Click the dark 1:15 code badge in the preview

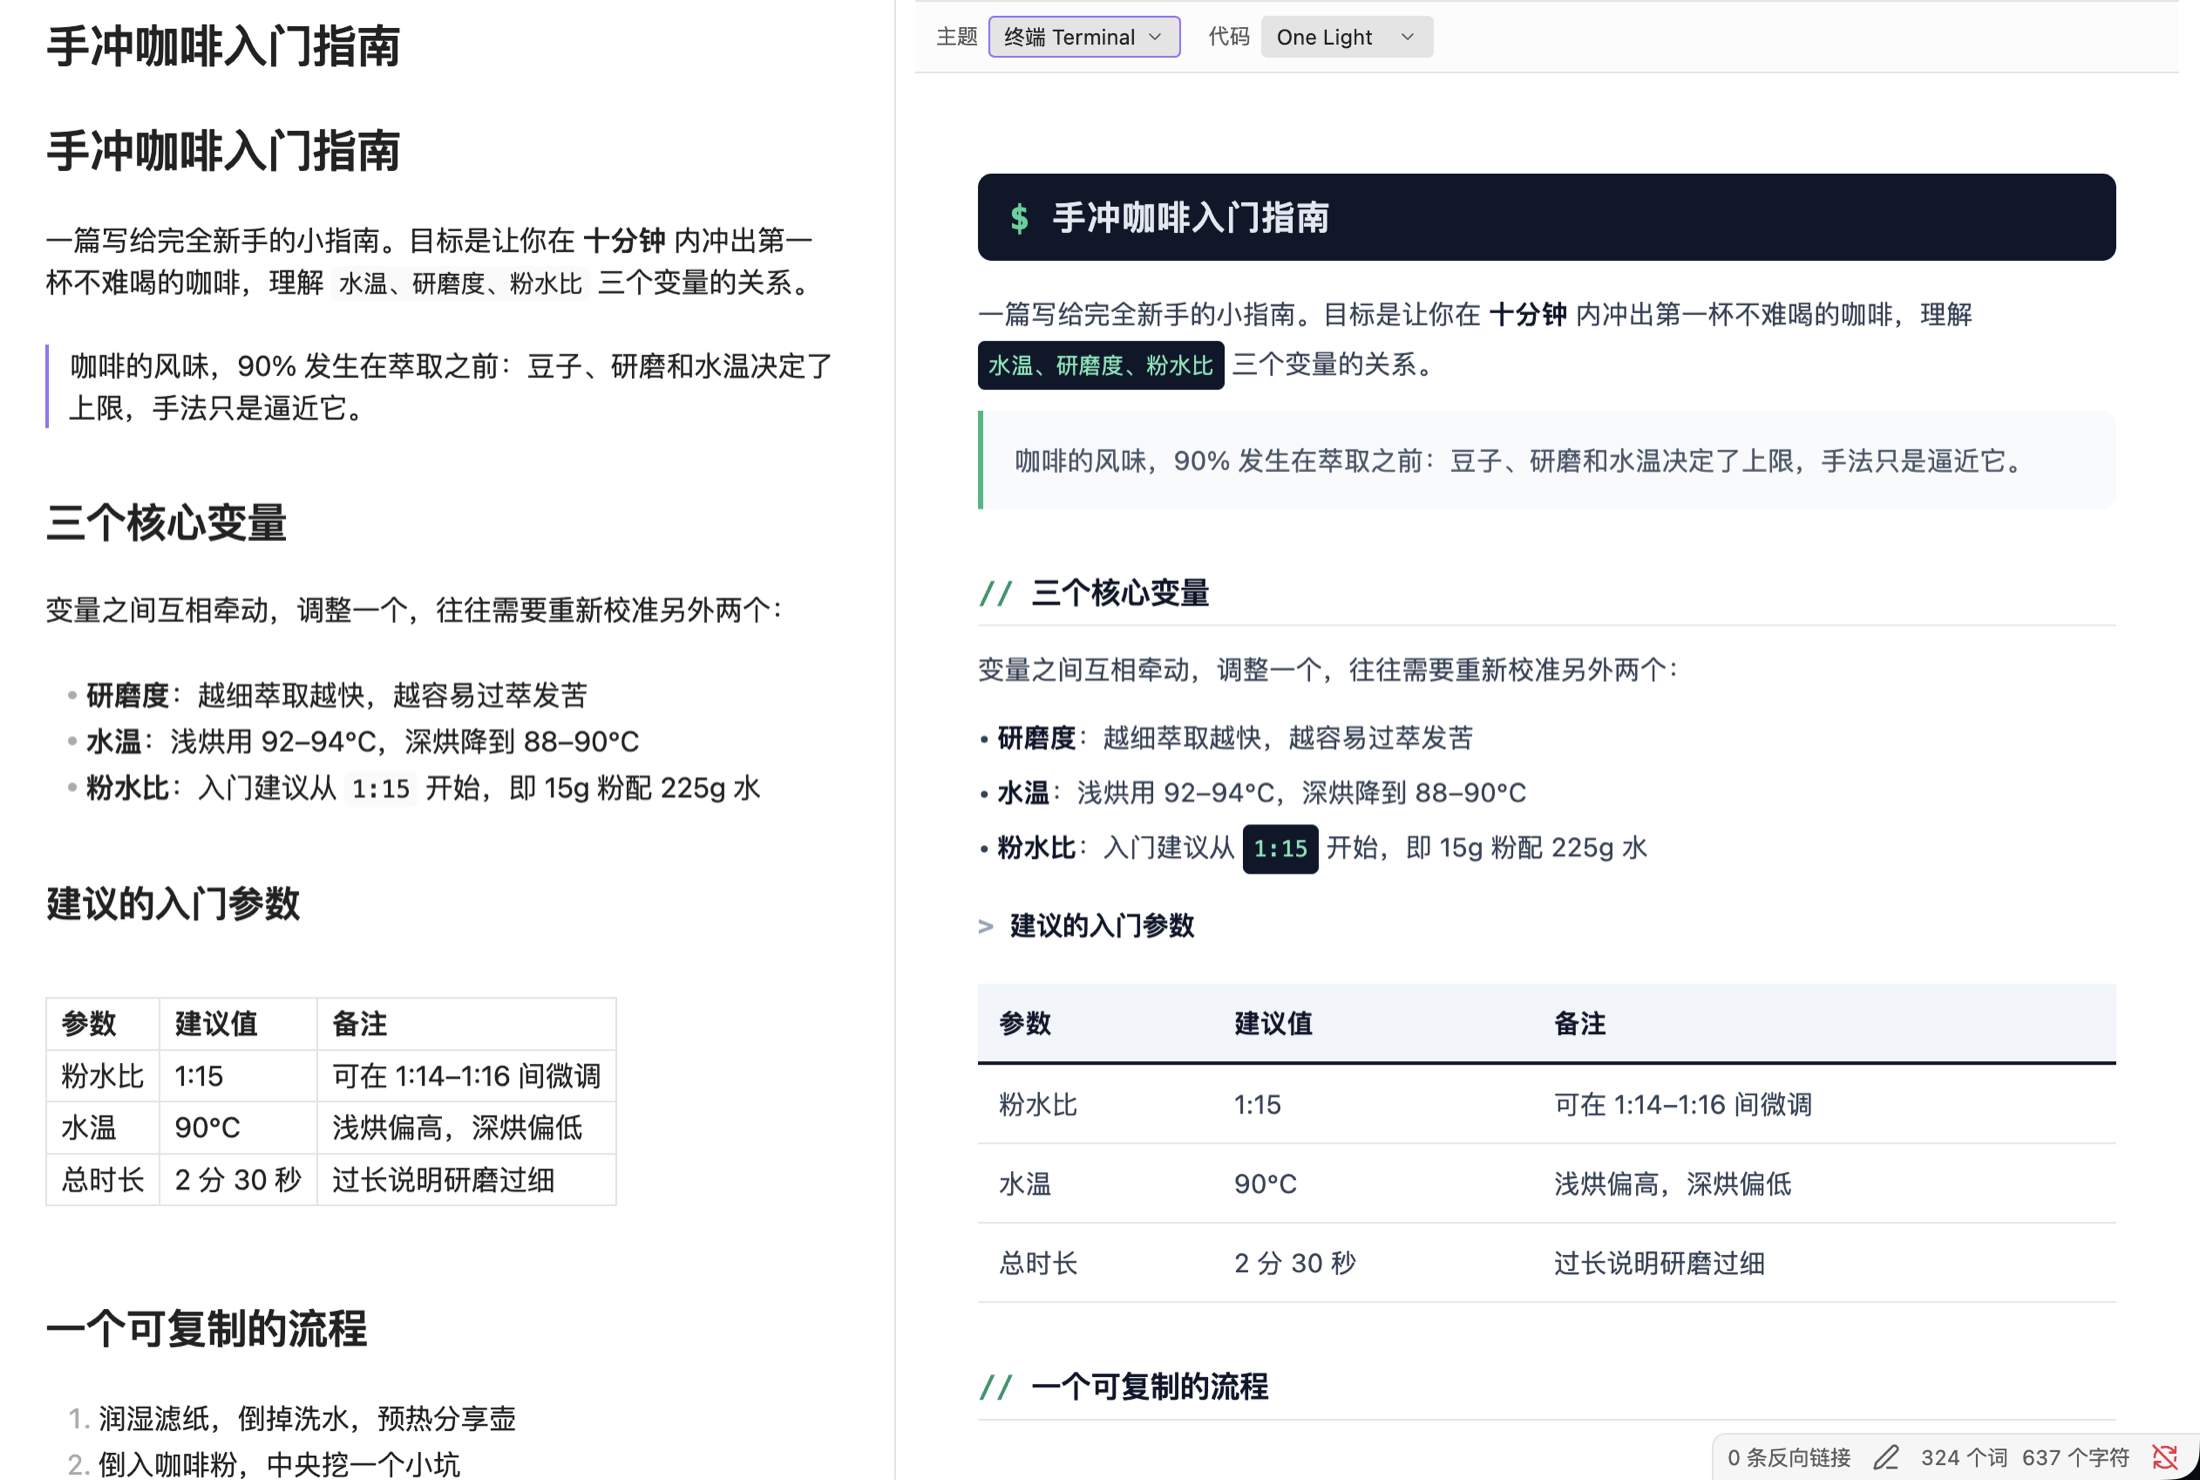point(1280,849)
